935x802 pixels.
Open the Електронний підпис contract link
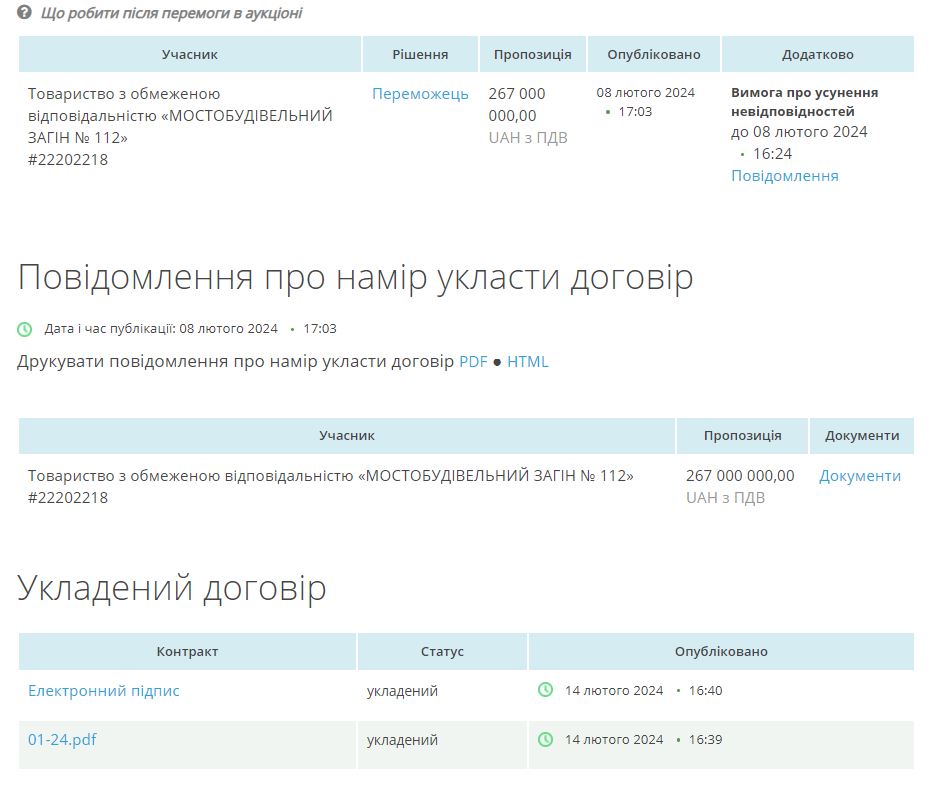coord(104,690)
